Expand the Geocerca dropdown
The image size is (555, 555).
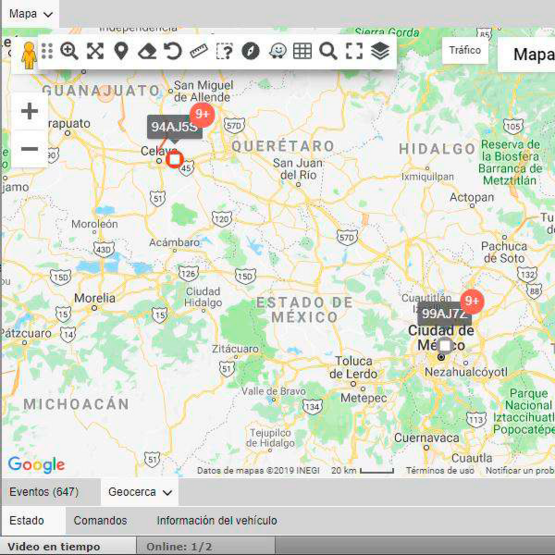pyautogui.click(x=140, y=492)
